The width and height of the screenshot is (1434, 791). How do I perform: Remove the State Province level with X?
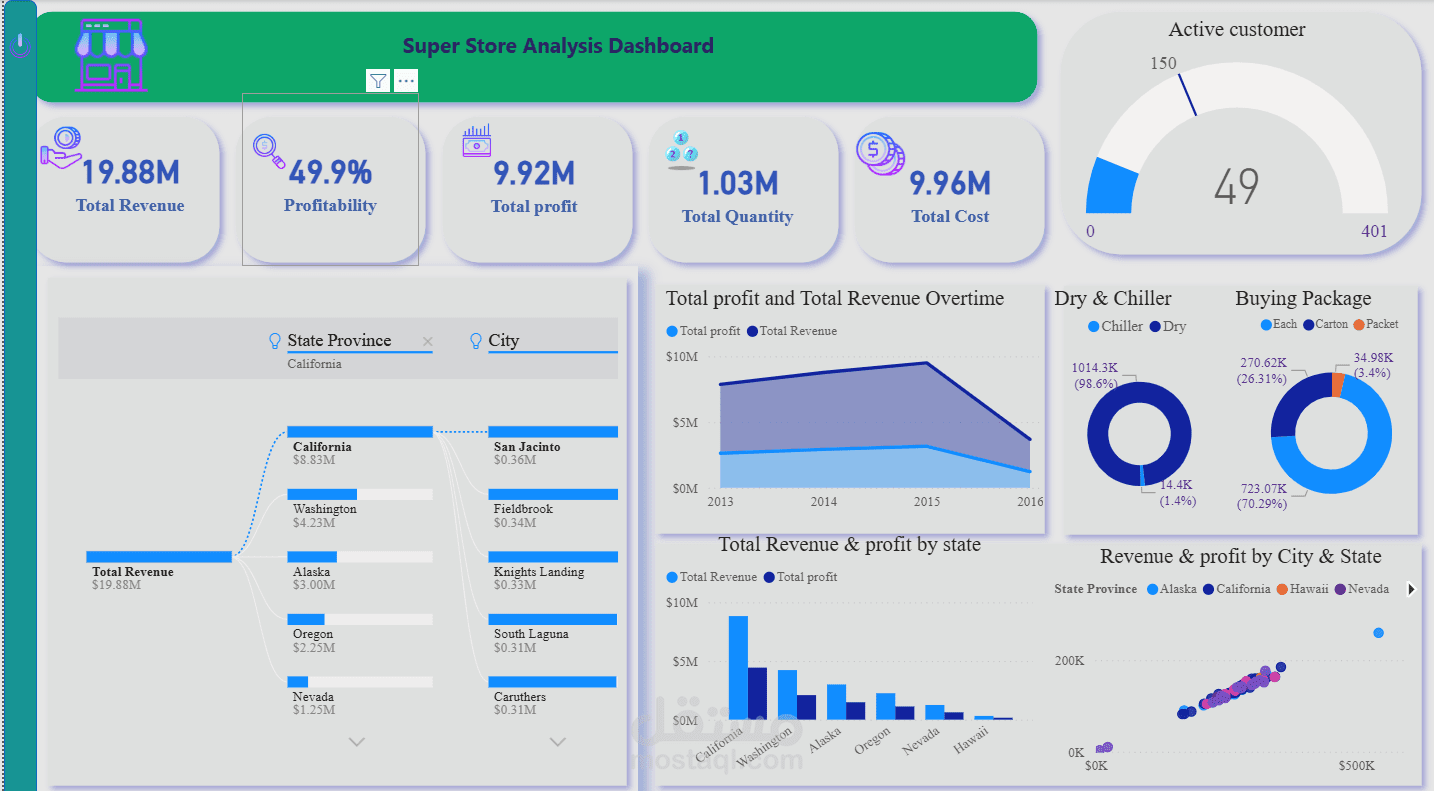428,342
